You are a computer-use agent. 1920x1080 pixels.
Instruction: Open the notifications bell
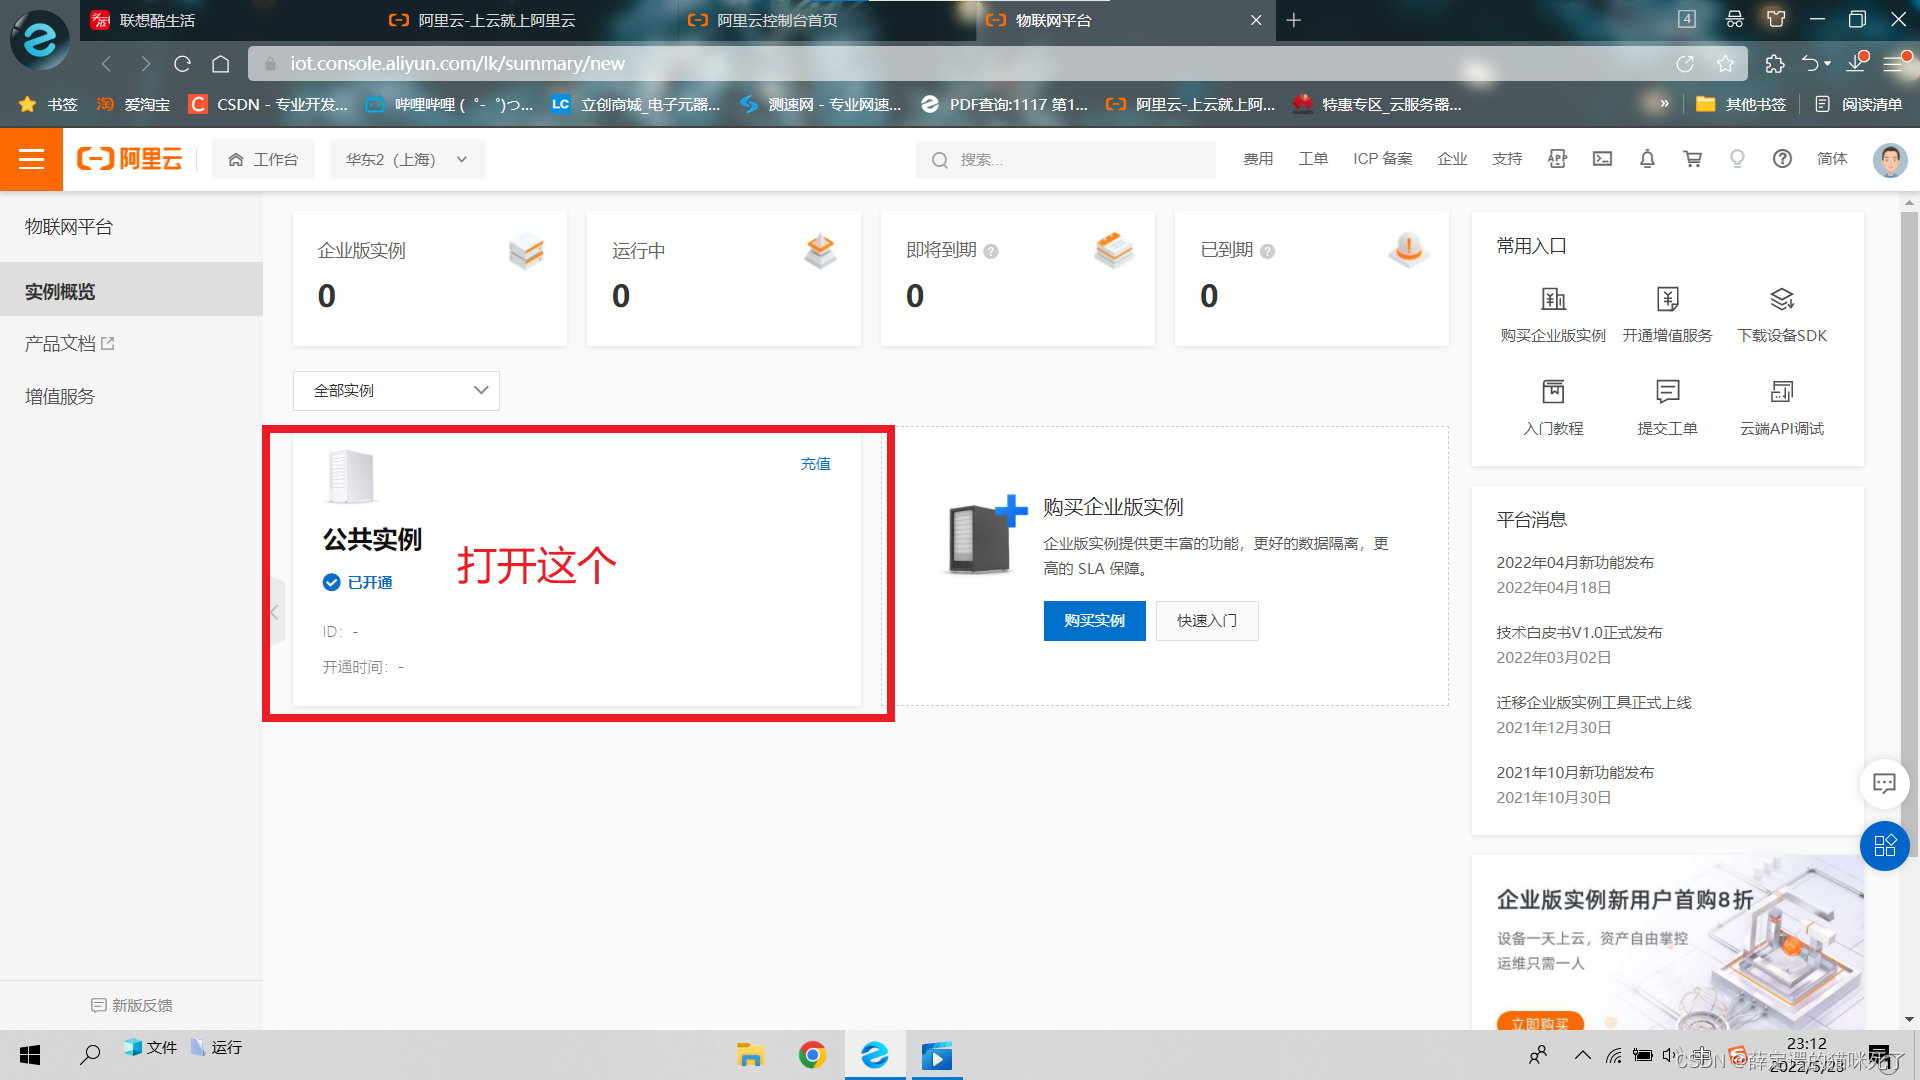point(1647,159)
